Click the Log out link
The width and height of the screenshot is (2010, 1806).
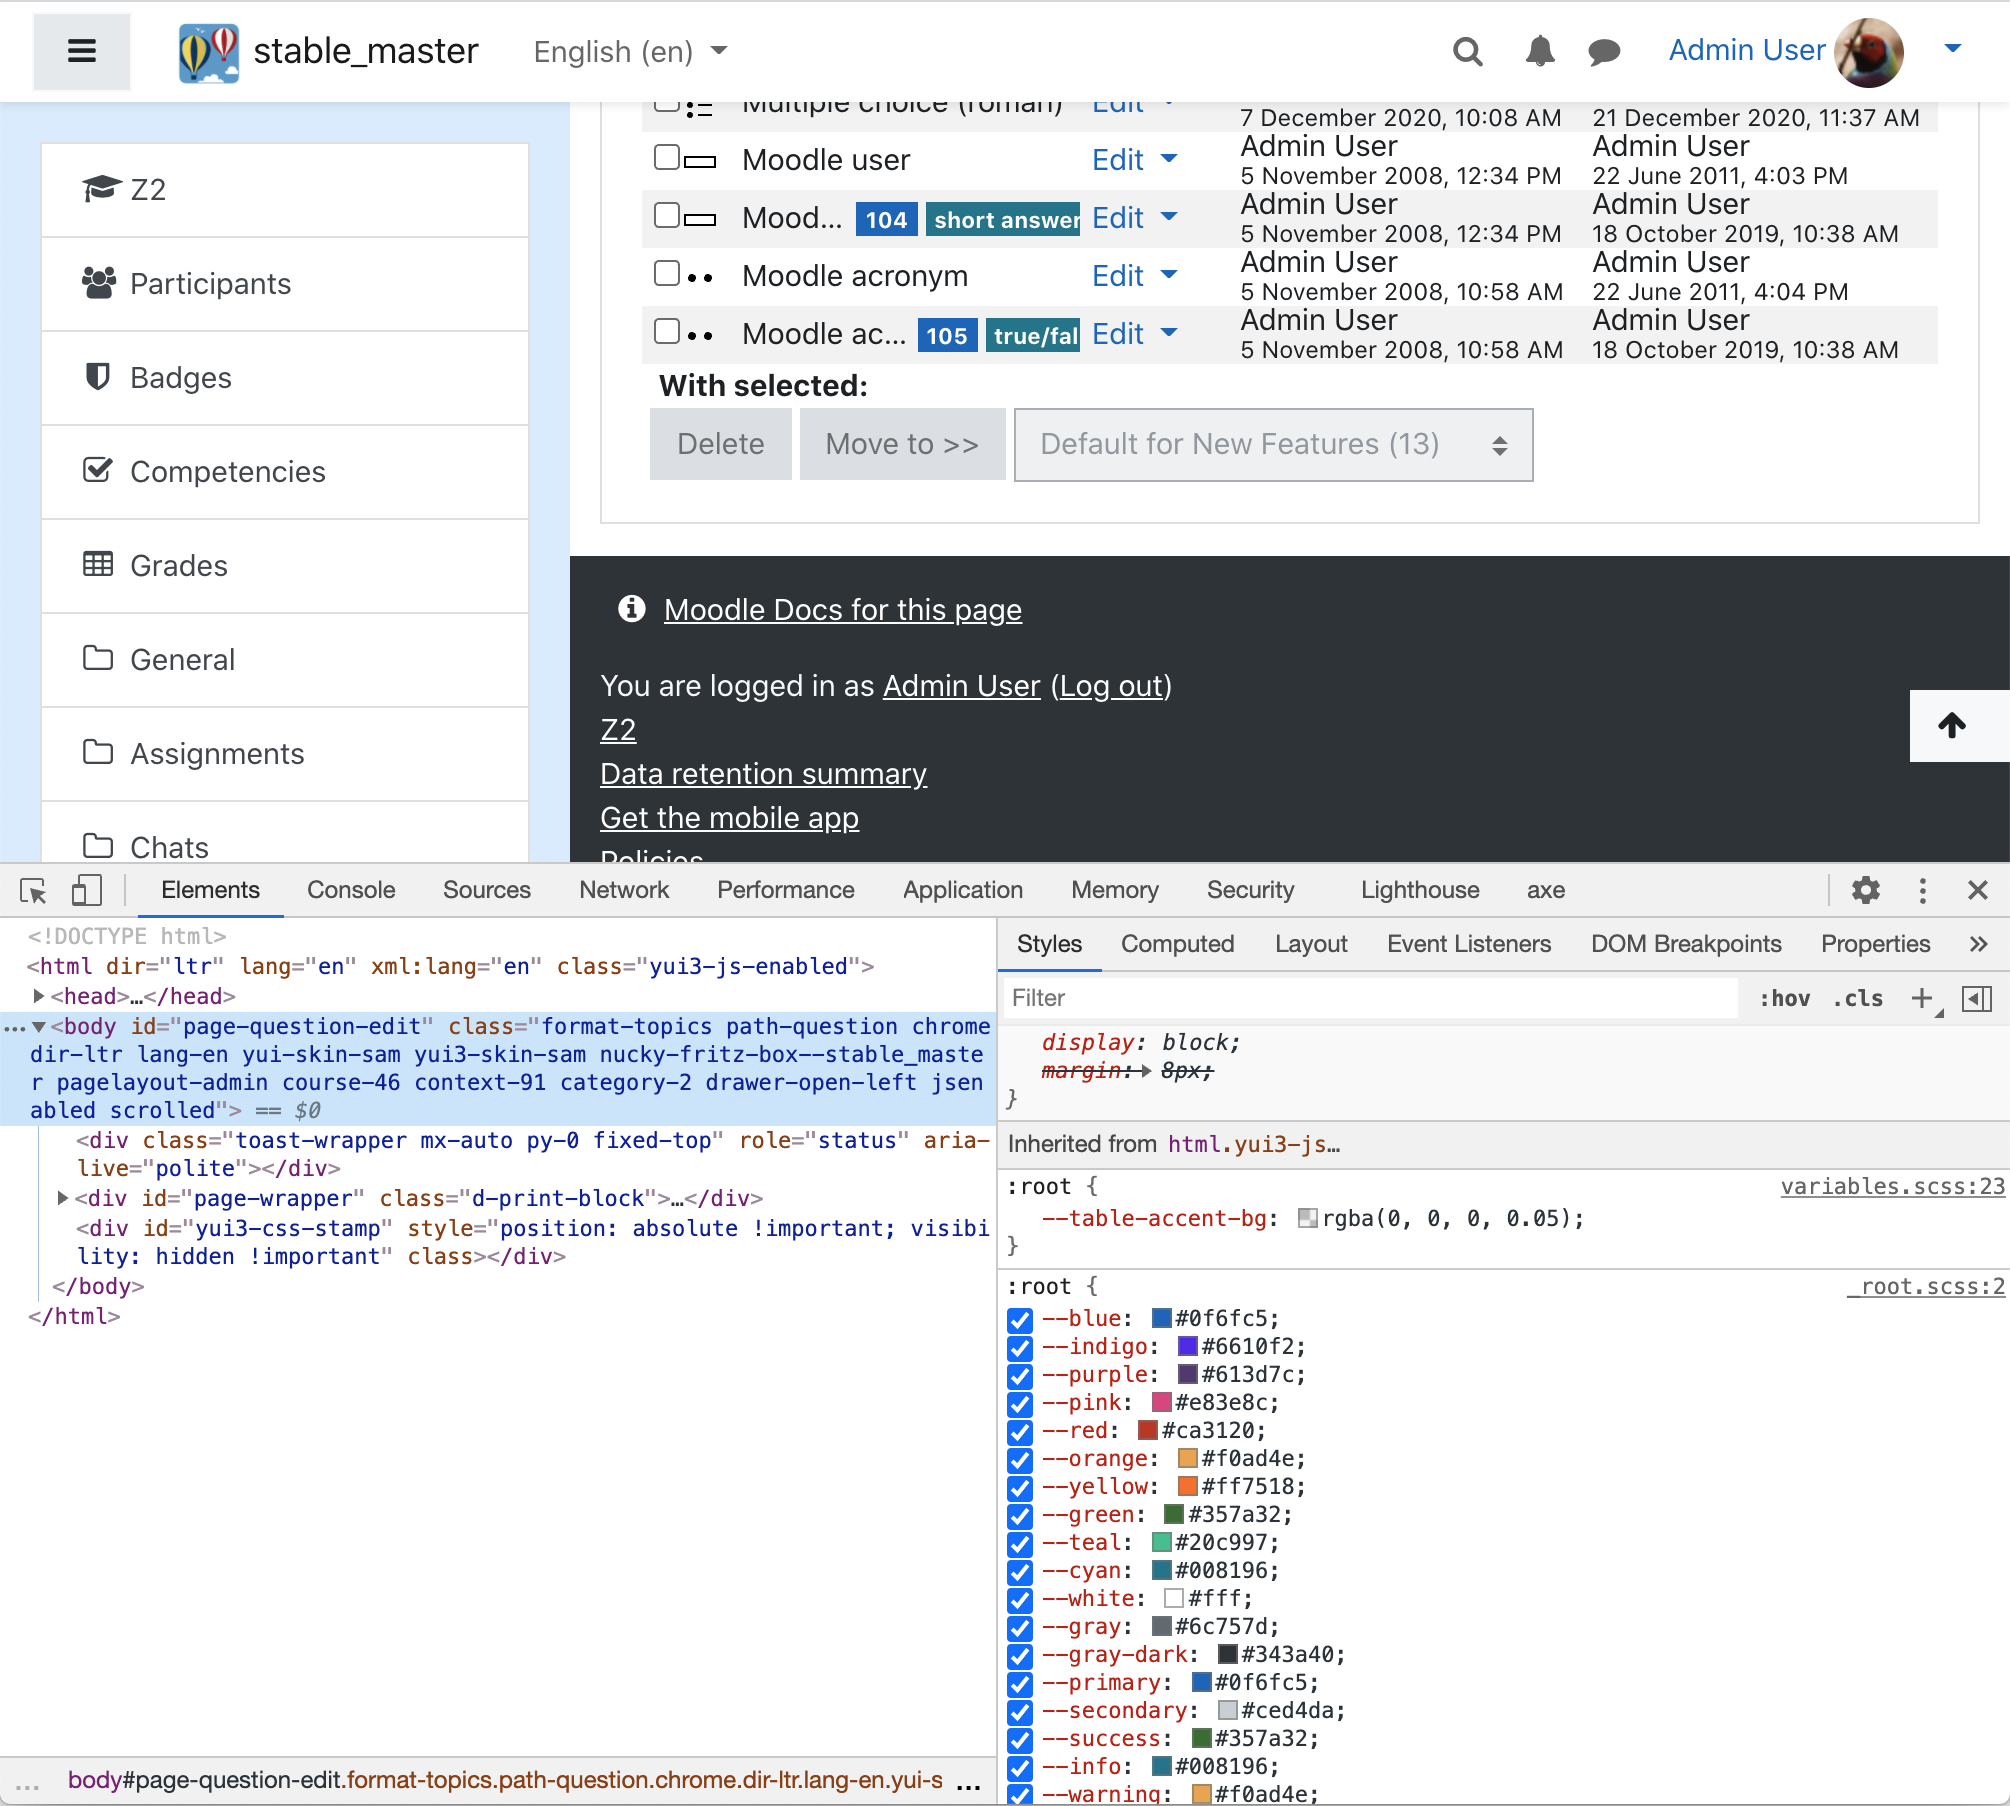(x=1111, y=686)
